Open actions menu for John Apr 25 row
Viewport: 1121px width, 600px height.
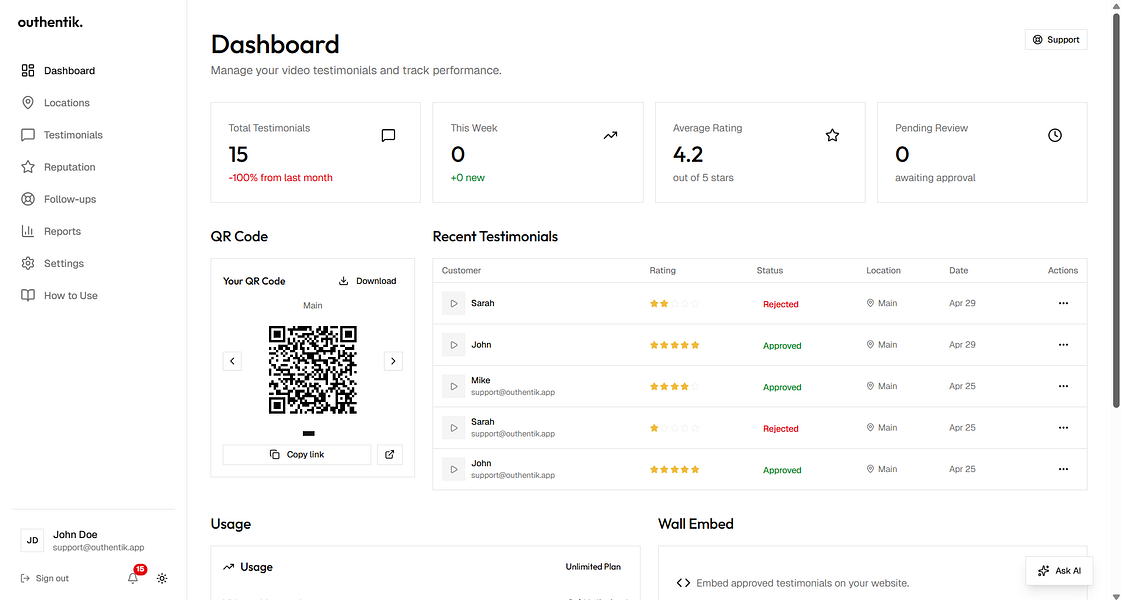point(1063,469)
